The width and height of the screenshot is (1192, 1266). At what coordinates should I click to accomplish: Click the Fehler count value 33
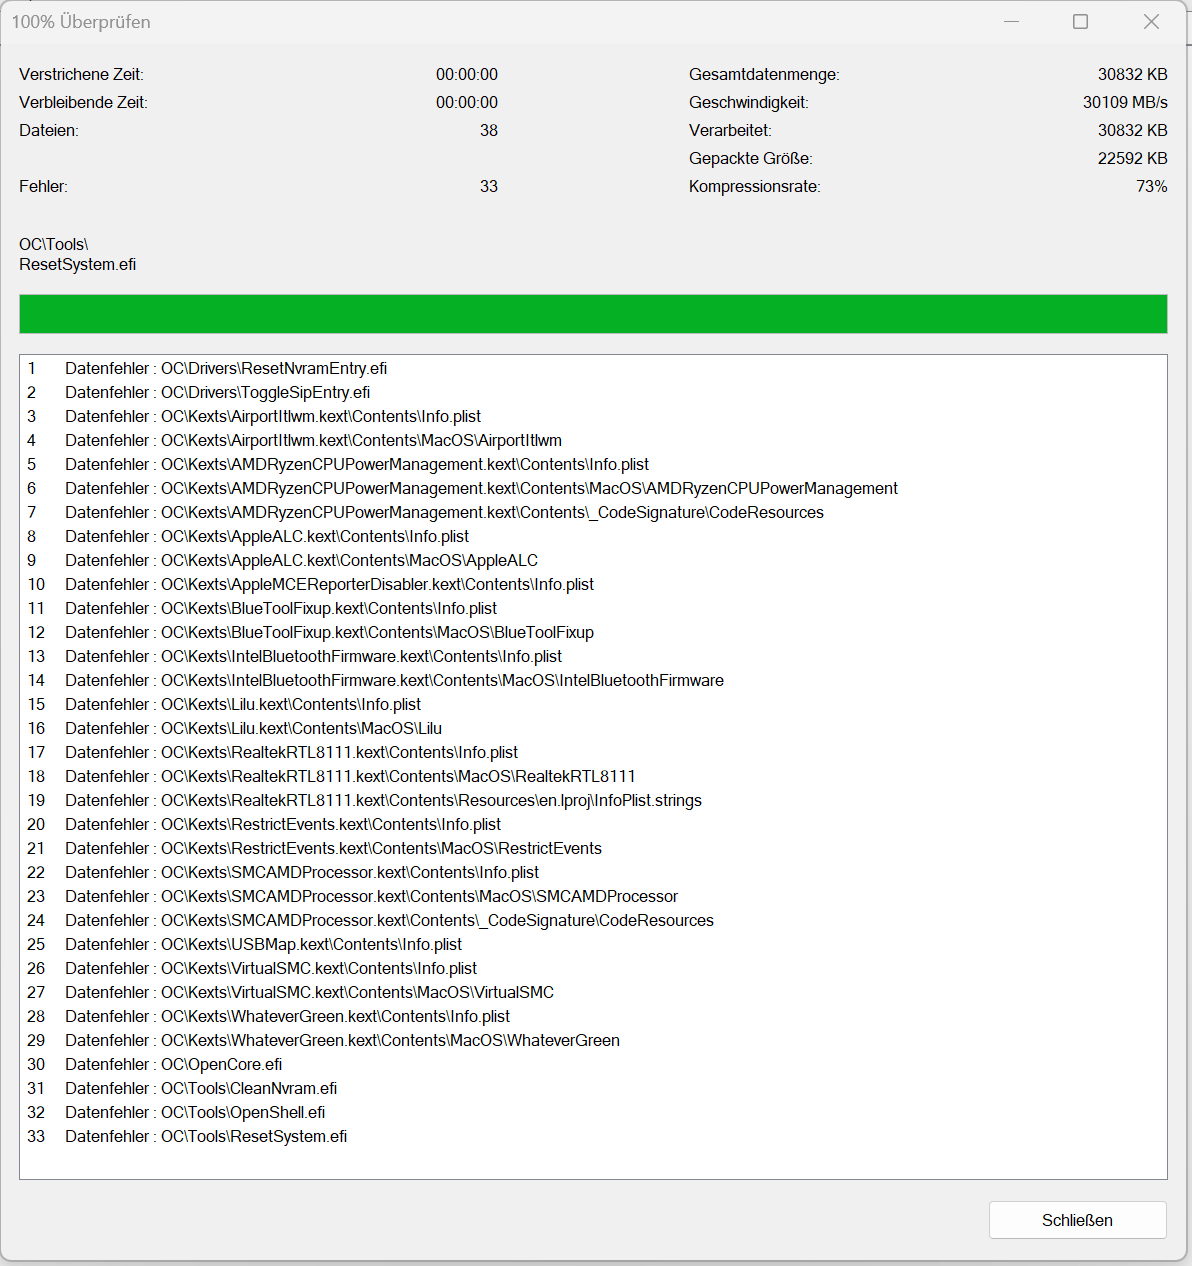489,186
